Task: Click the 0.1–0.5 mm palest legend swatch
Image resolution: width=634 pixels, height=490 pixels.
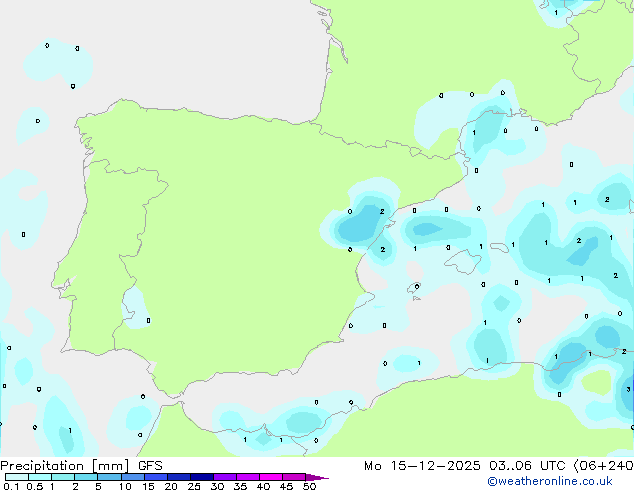Action: tap(17, 477)
